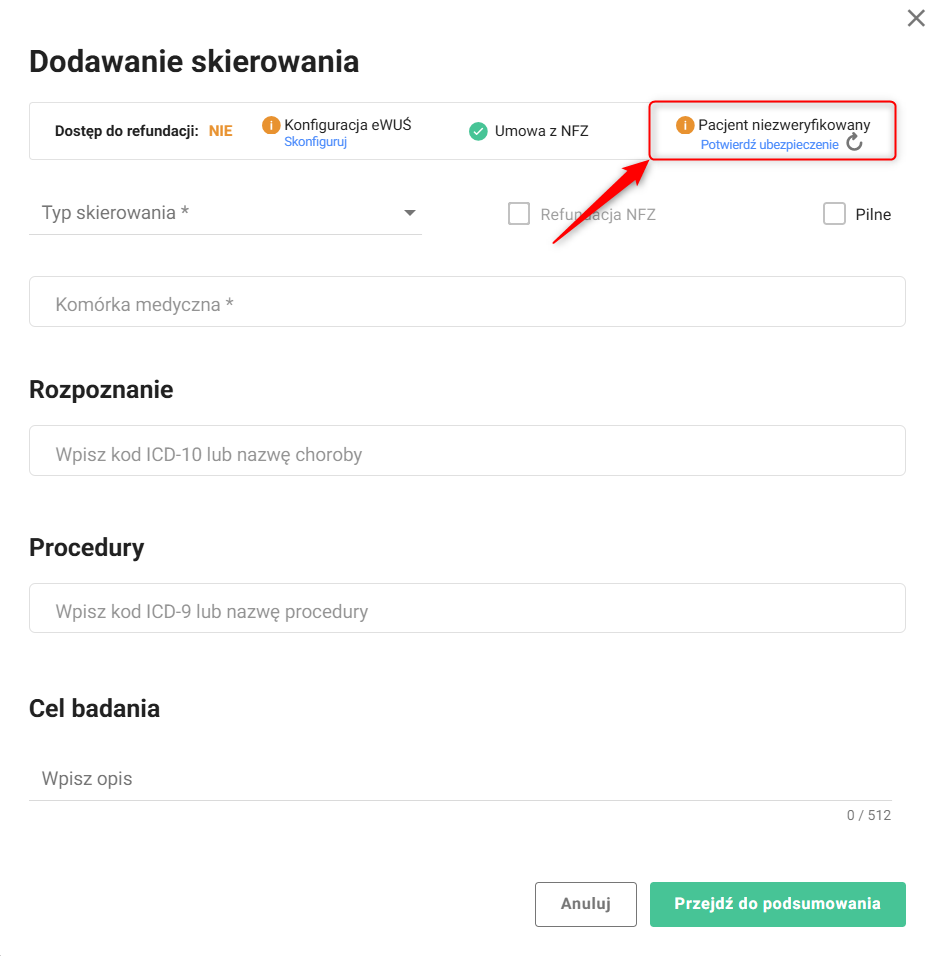934x956 pixels.
Task: Click the refresh insurance verification icon
Action: click(854, 143)
